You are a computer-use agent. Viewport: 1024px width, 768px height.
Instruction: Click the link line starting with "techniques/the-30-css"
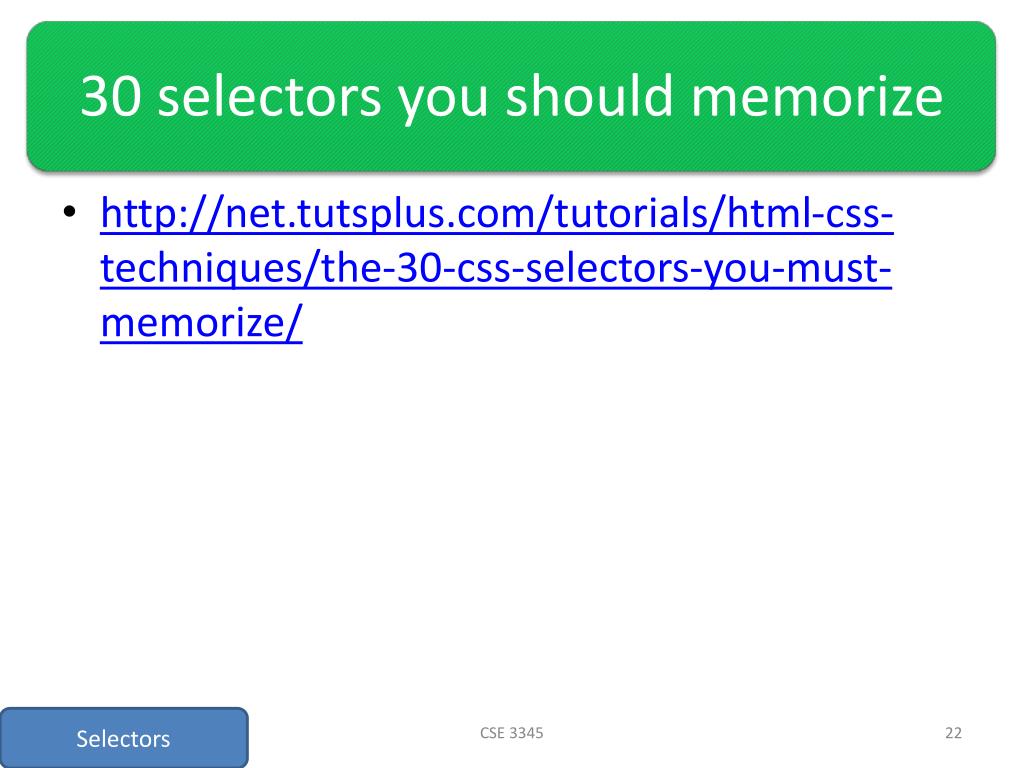coord(496,268)
